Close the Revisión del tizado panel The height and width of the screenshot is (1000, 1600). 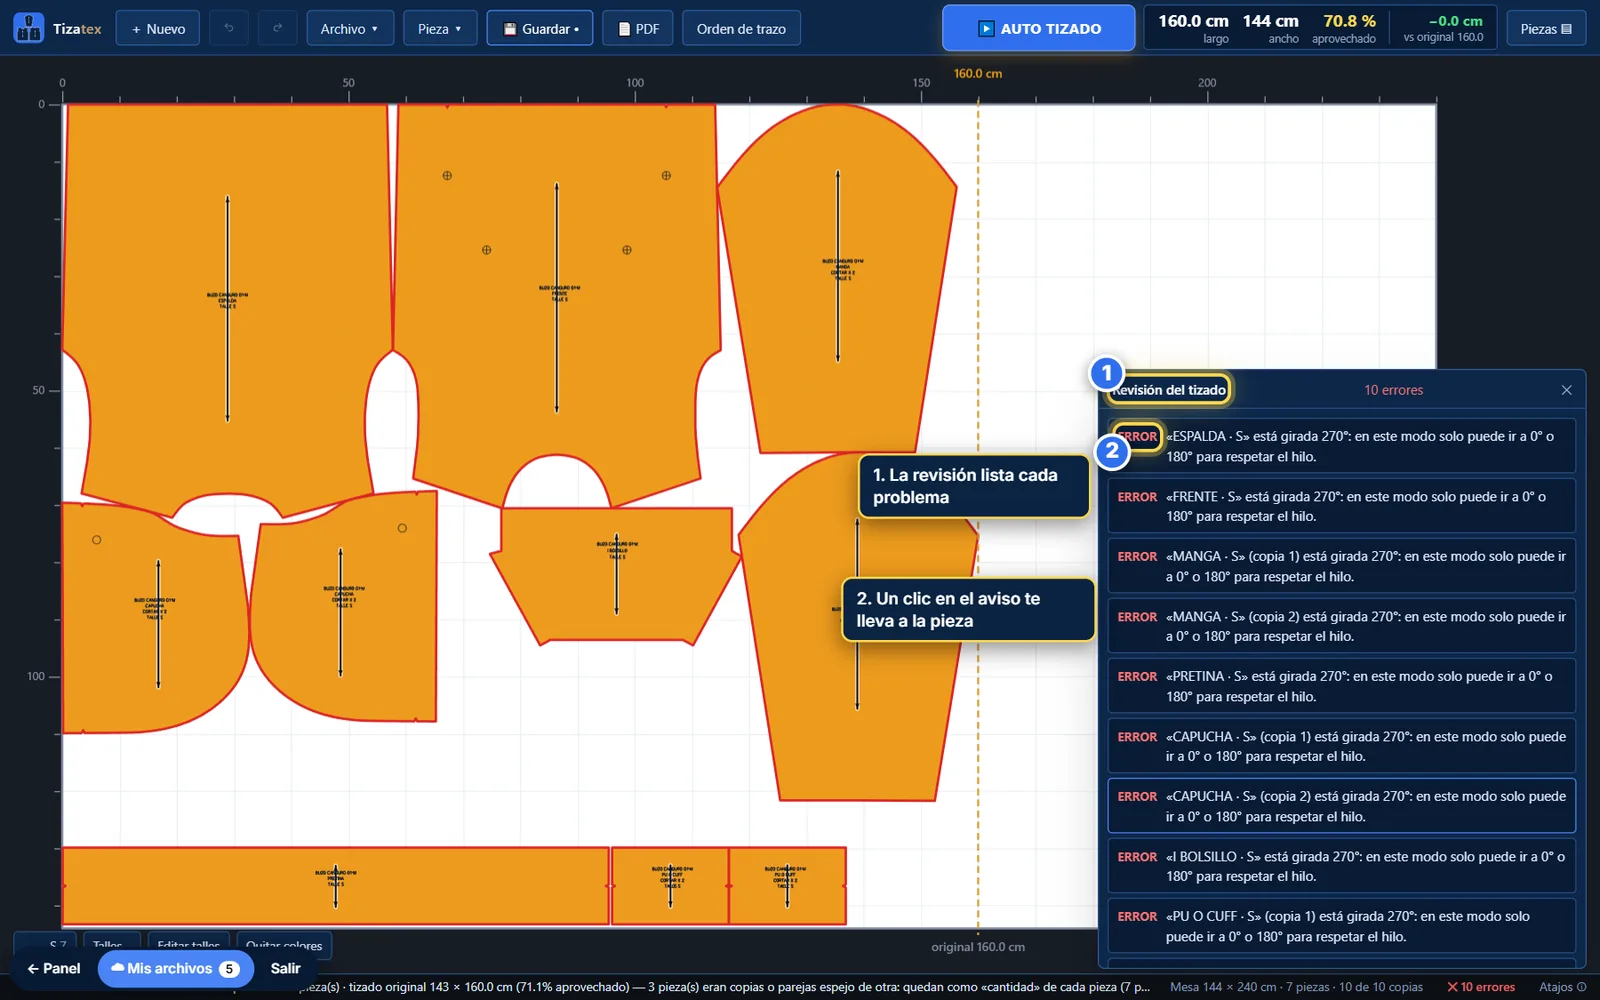[x=1566, y=390]
